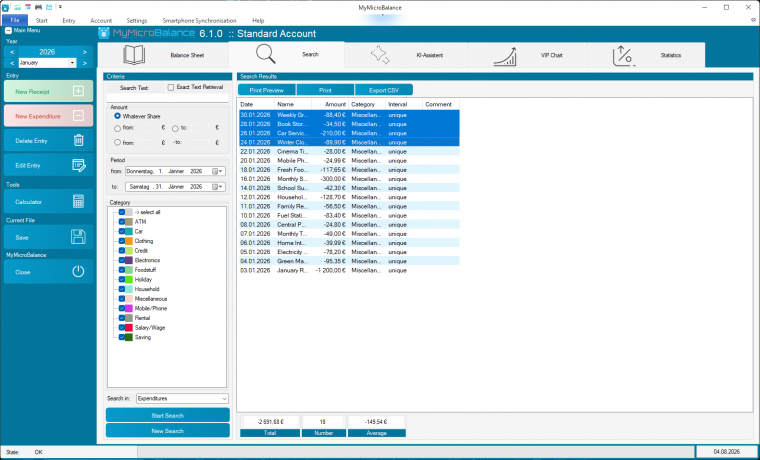Go to the previous month

pos(12,63)
